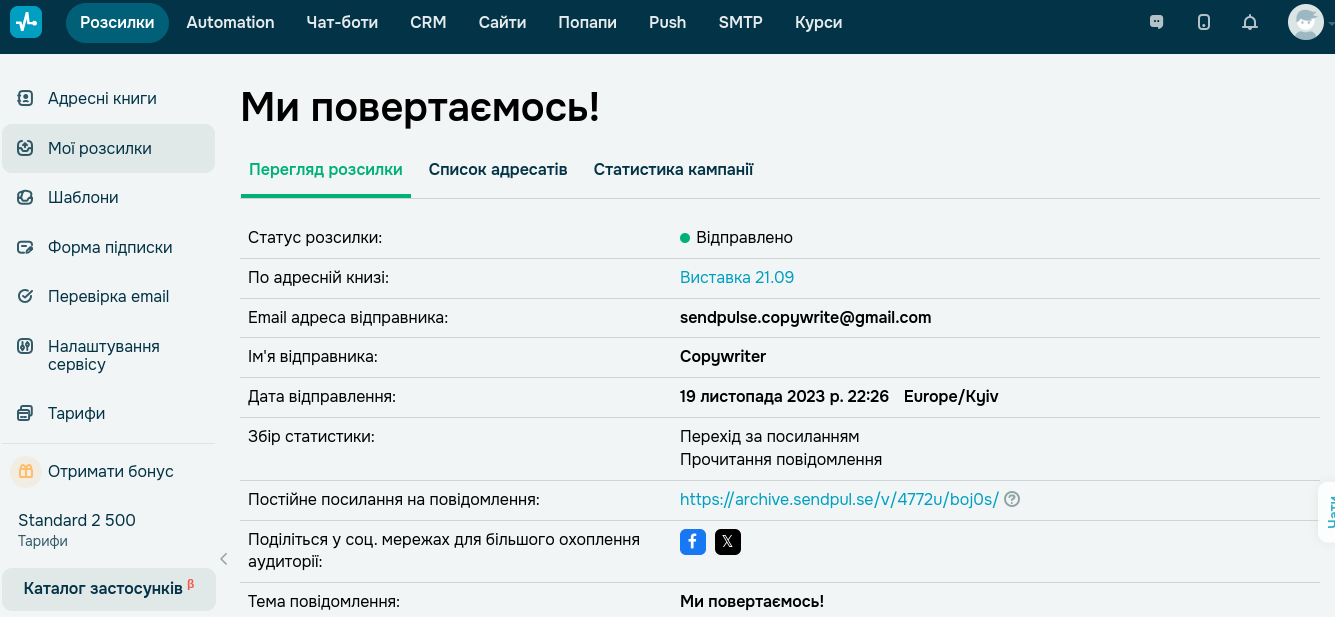Screen dimensions: 1335x617
Task: Collapse the sidebar with the chevron arrow
Action: [x=224, y=559]
